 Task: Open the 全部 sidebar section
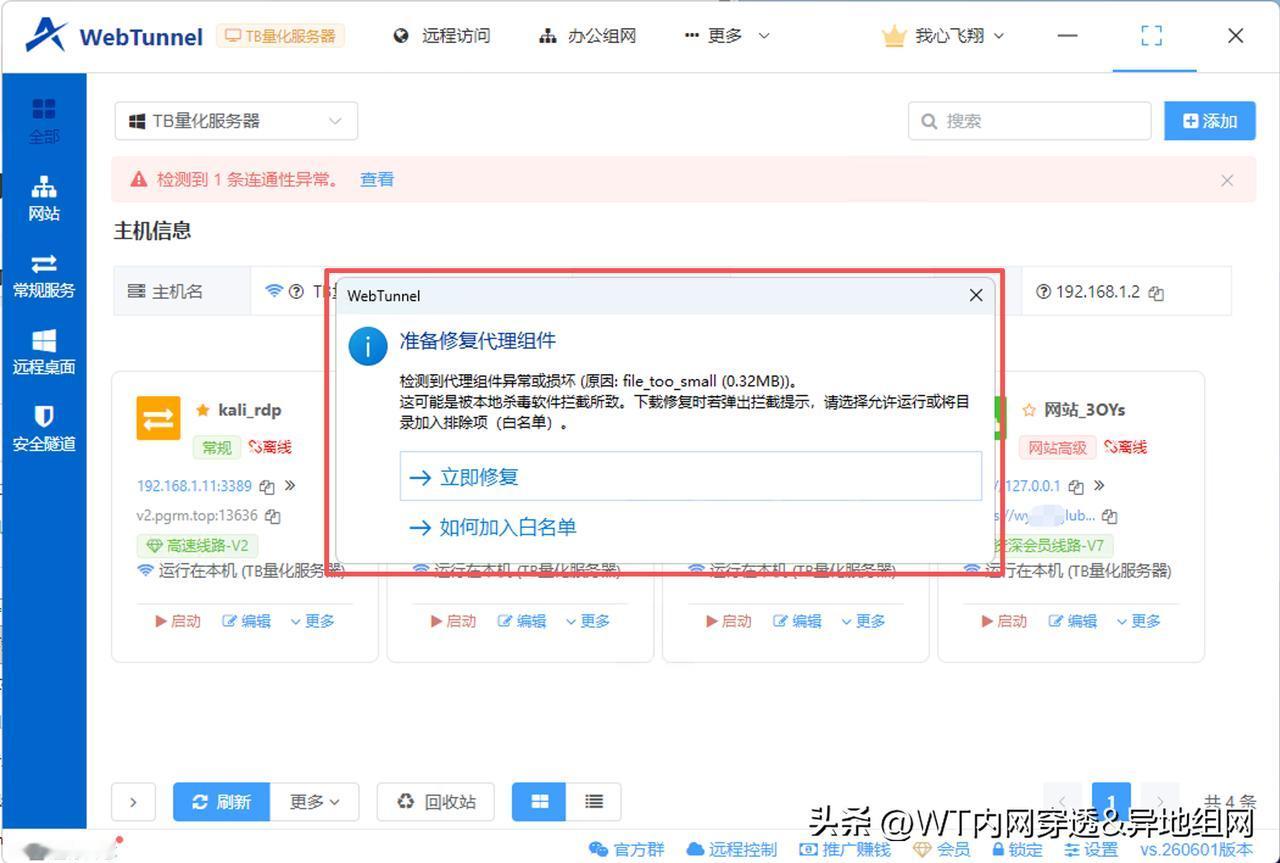pos(44,120)
